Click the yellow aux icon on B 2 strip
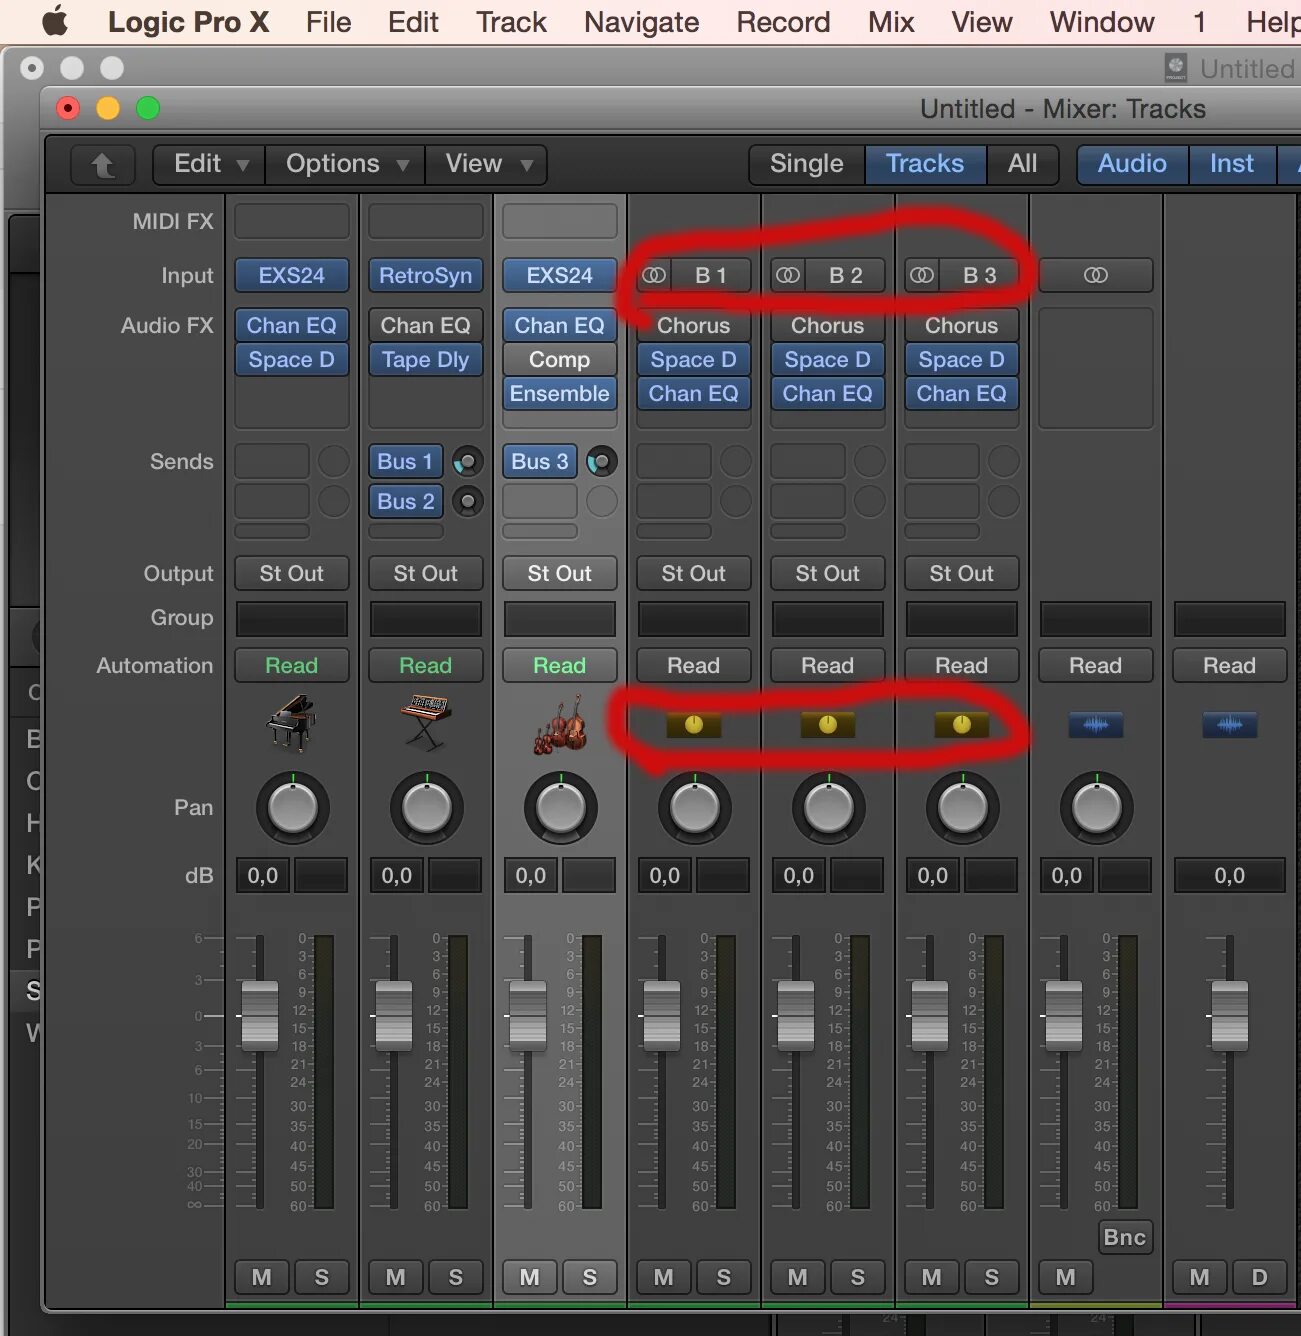 click(x=828, y=725)
